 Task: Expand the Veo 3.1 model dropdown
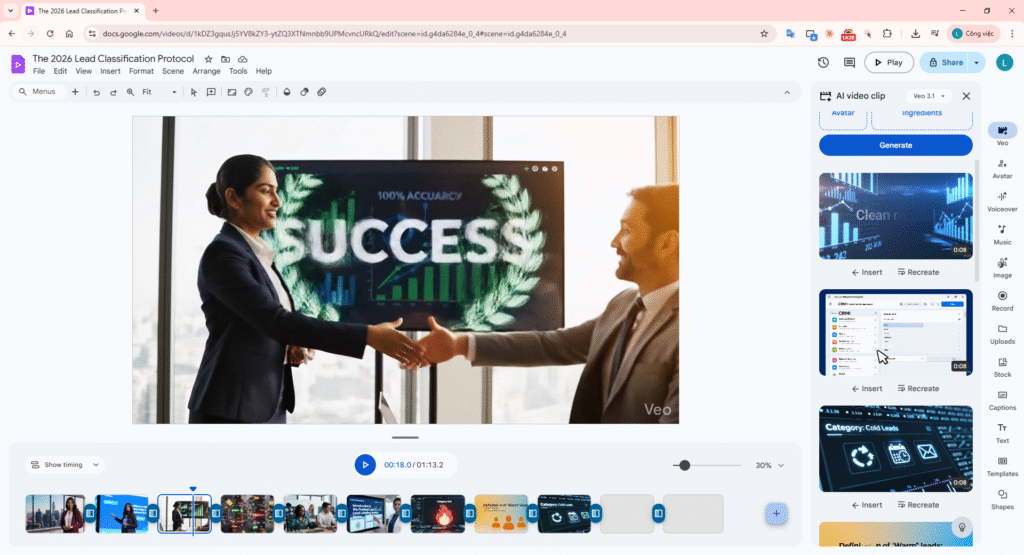(x=929, y=96)
